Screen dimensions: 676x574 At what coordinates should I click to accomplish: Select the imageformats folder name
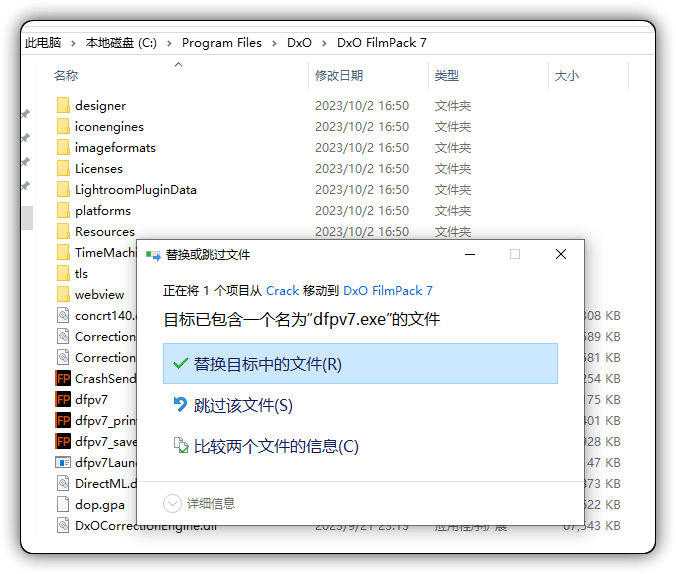(115, 147)
